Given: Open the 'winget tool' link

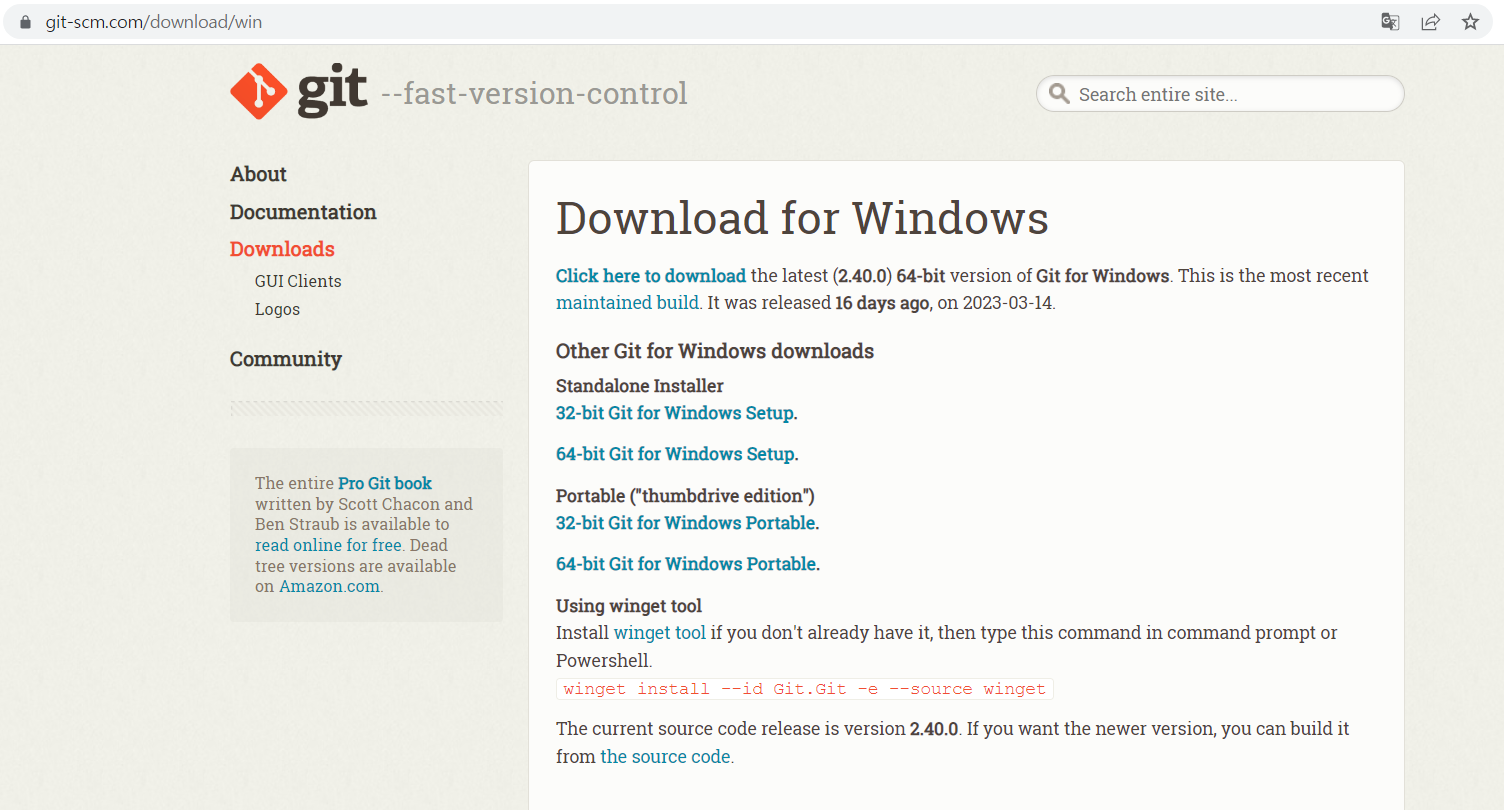Looking at the screenshot, I should coord(660,633).
